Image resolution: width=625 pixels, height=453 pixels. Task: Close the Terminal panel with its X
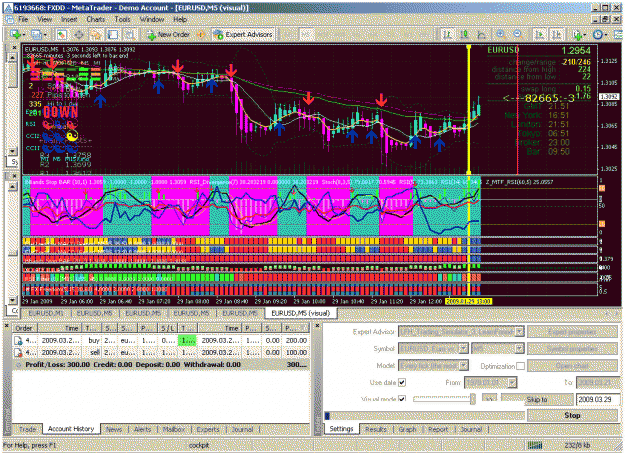click(6, 326)
